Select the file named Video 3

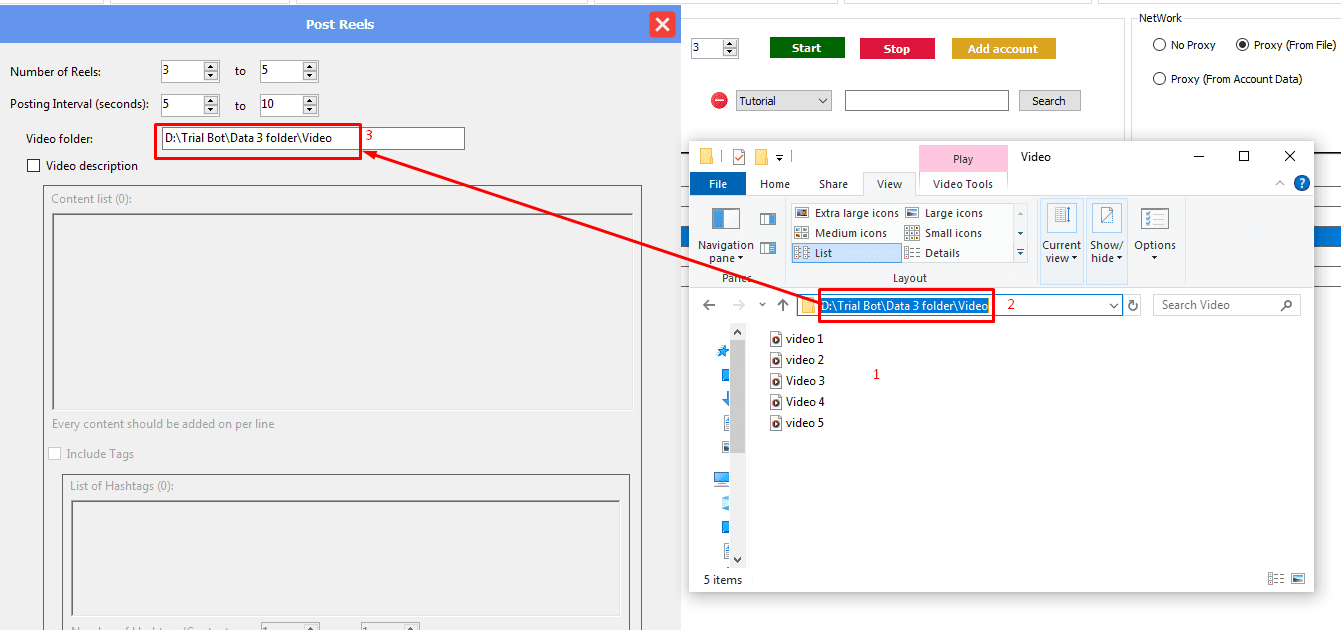point(797,381)
